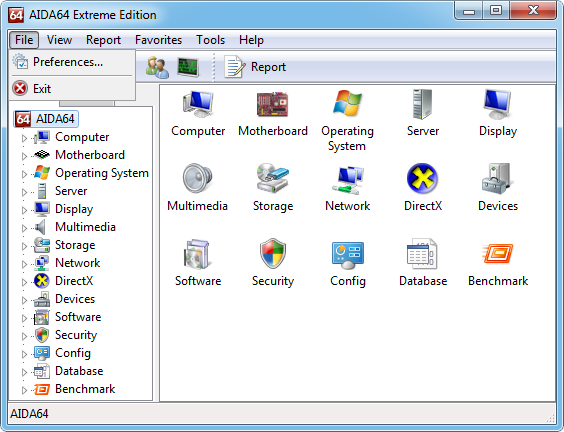This screenshot has width=564, height=432.
Task: Click the Motherboard icon in main pane
Action: tap(272, 104)
